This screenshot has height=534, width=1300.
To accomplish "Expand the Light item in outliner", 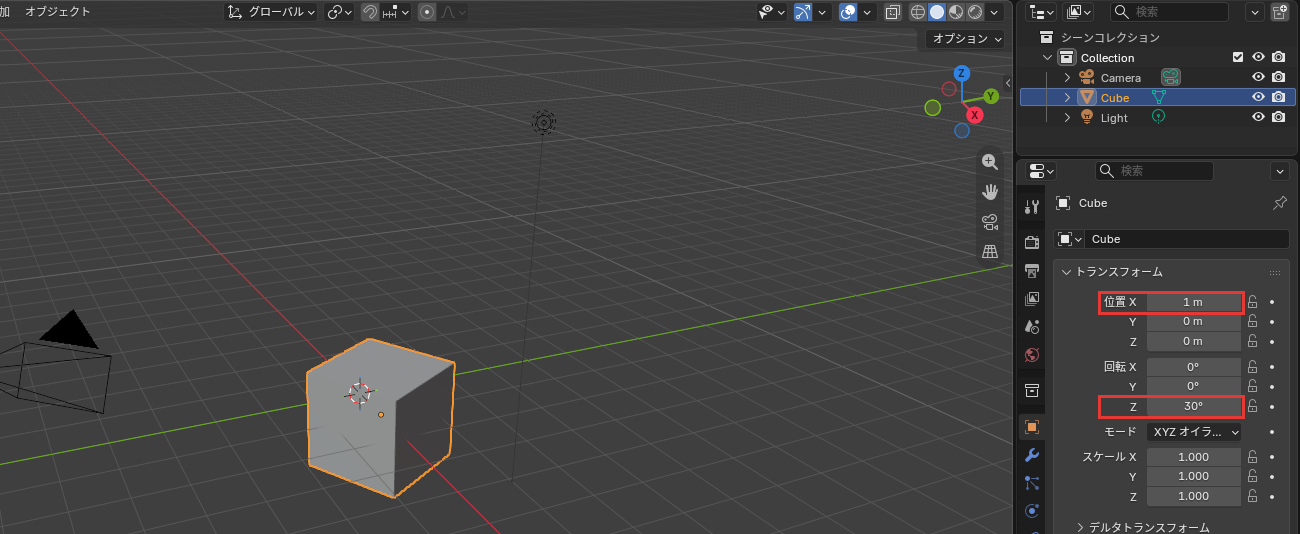I will pyautogui.click(x=1067, y=118).
